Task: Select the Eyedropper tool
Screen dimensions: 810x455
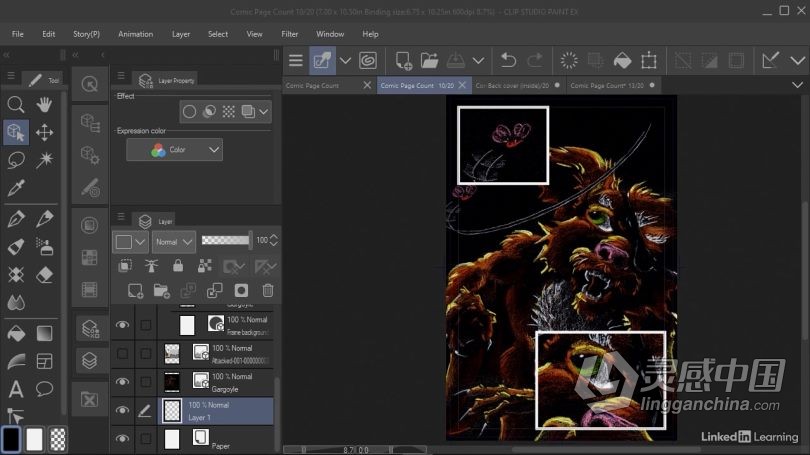Action: (x=16, y=188)
